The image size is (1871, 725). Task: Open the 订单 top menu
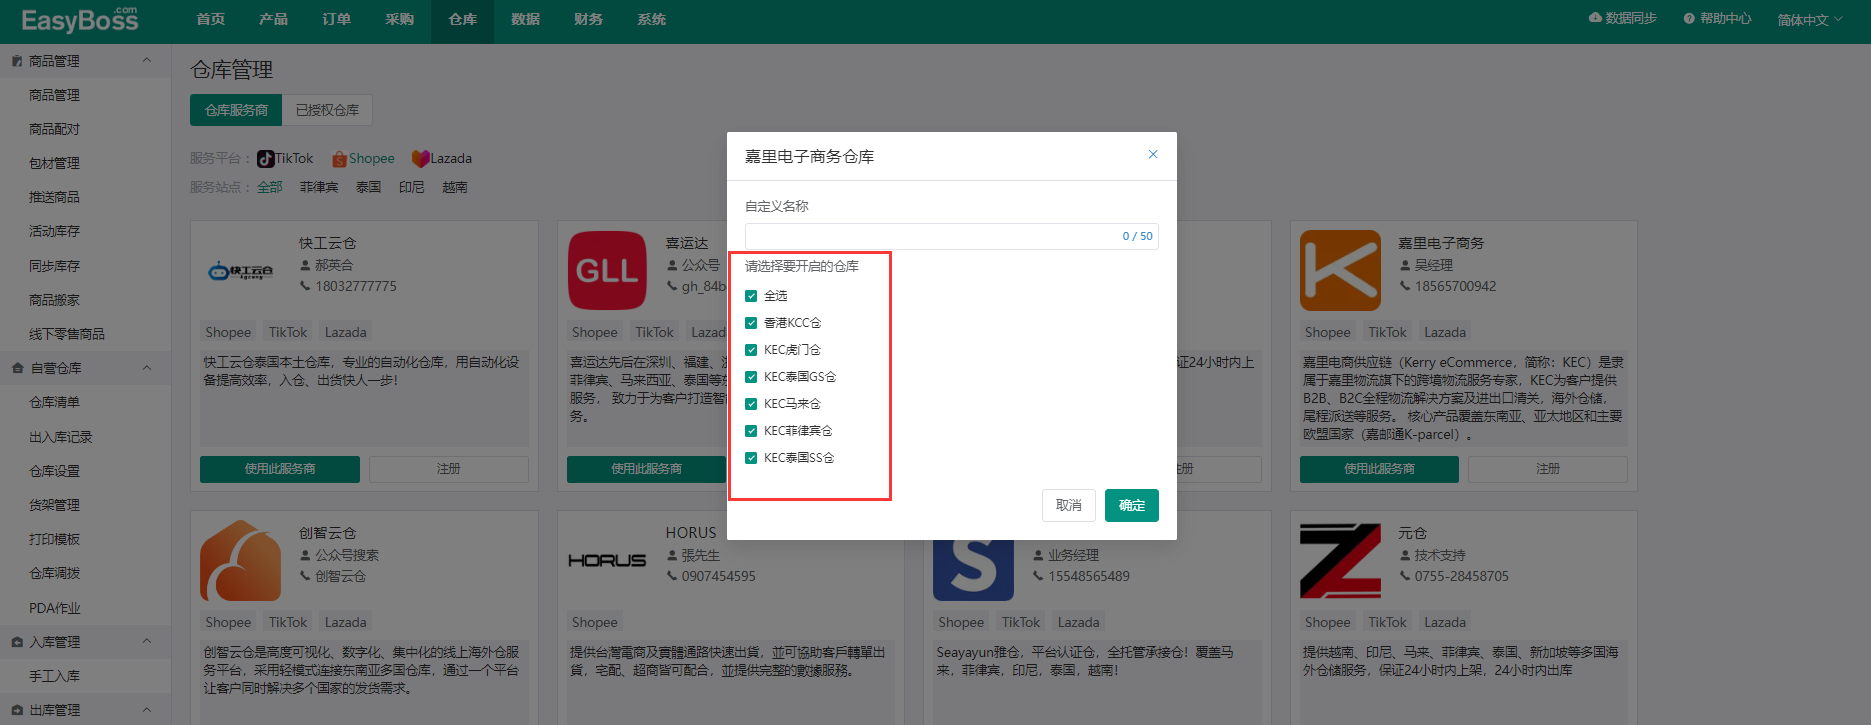336,19
